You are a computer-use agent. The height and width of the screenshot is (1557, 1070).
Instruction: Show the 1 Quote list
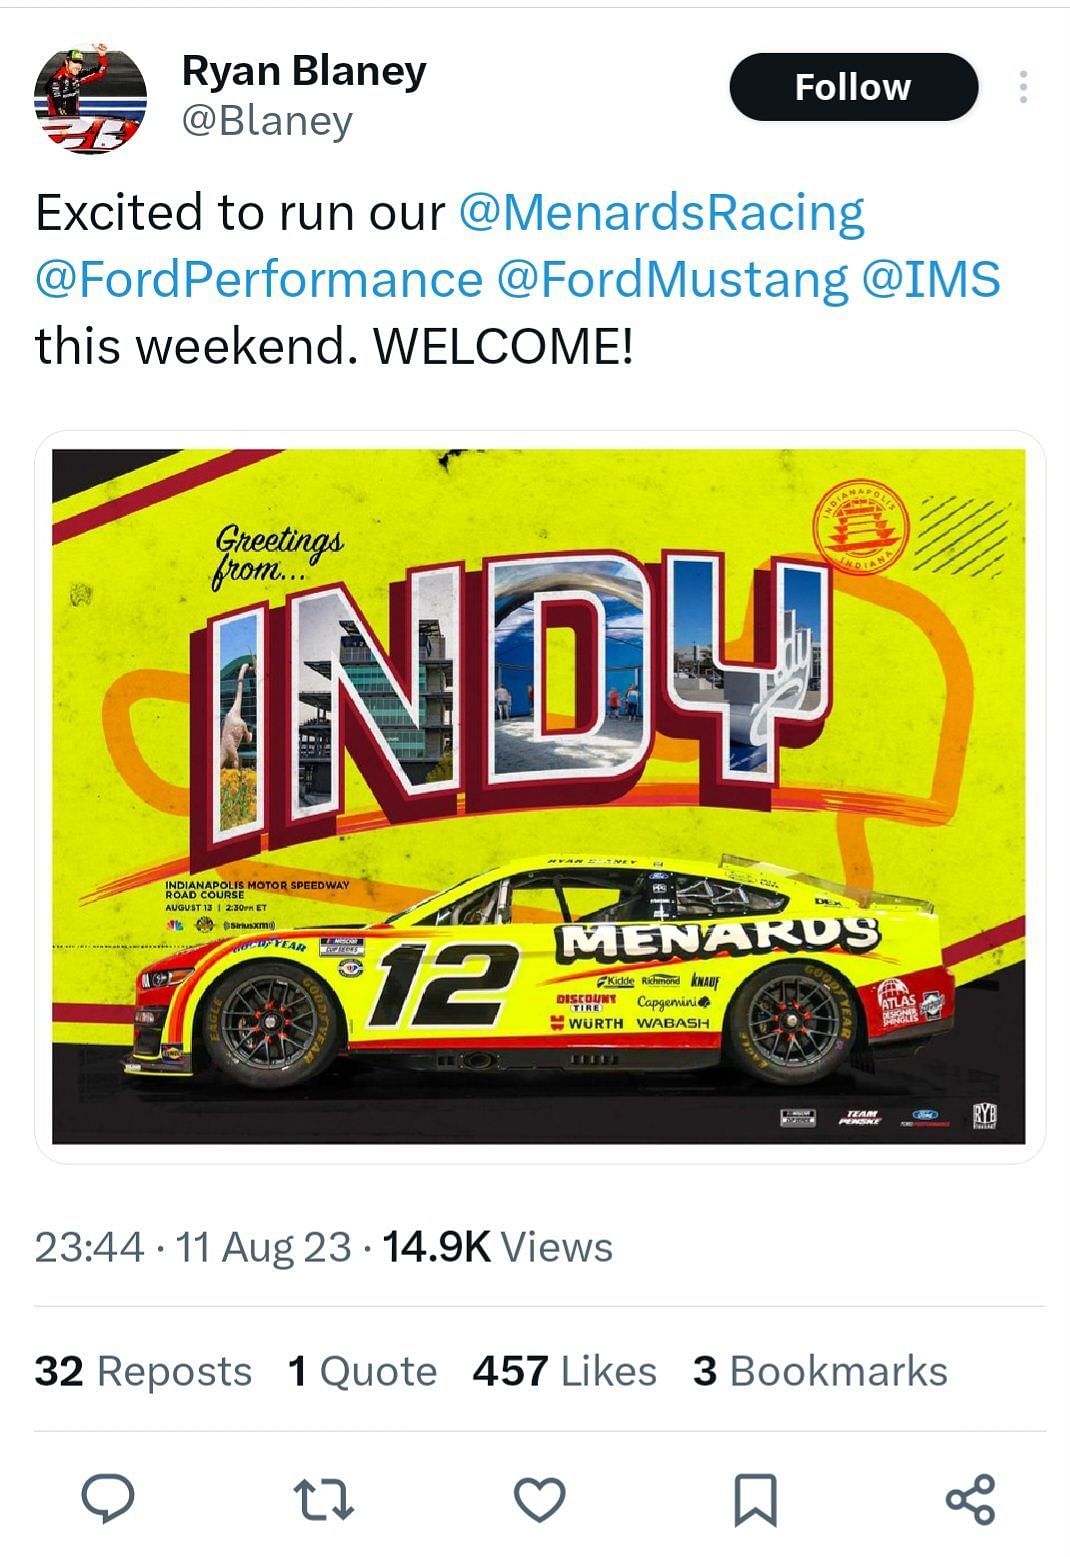point(362,1371)
